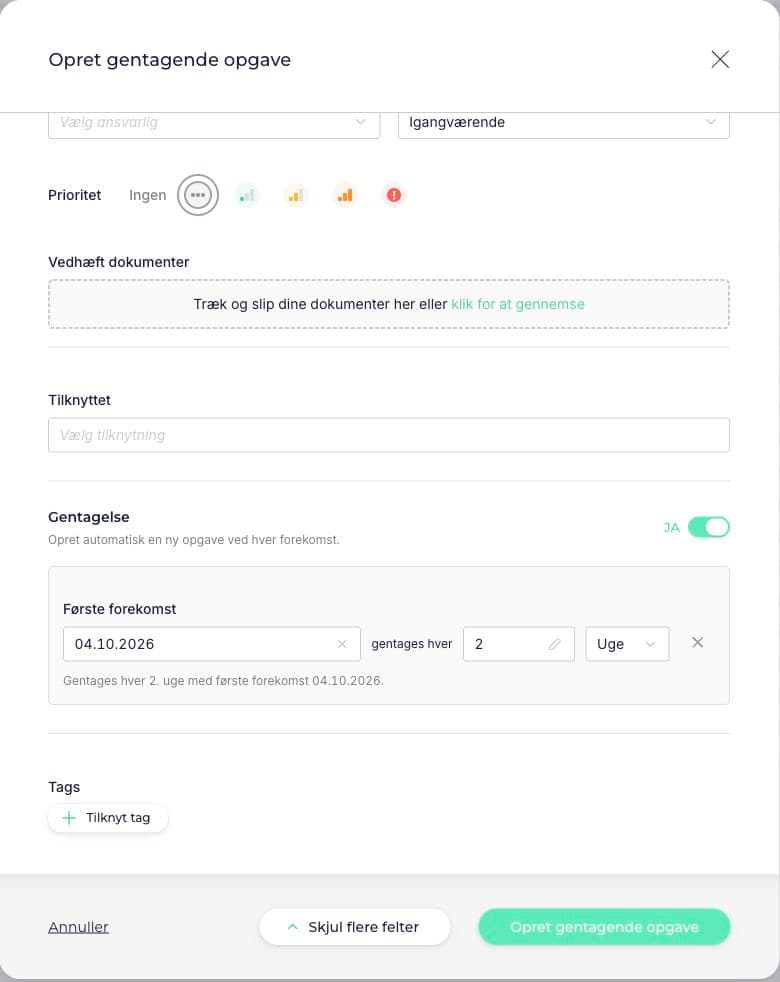This screenshot has height=982, width=780.
Task: Focus the Vælg tilknytning field
Action: pos(388,435)
